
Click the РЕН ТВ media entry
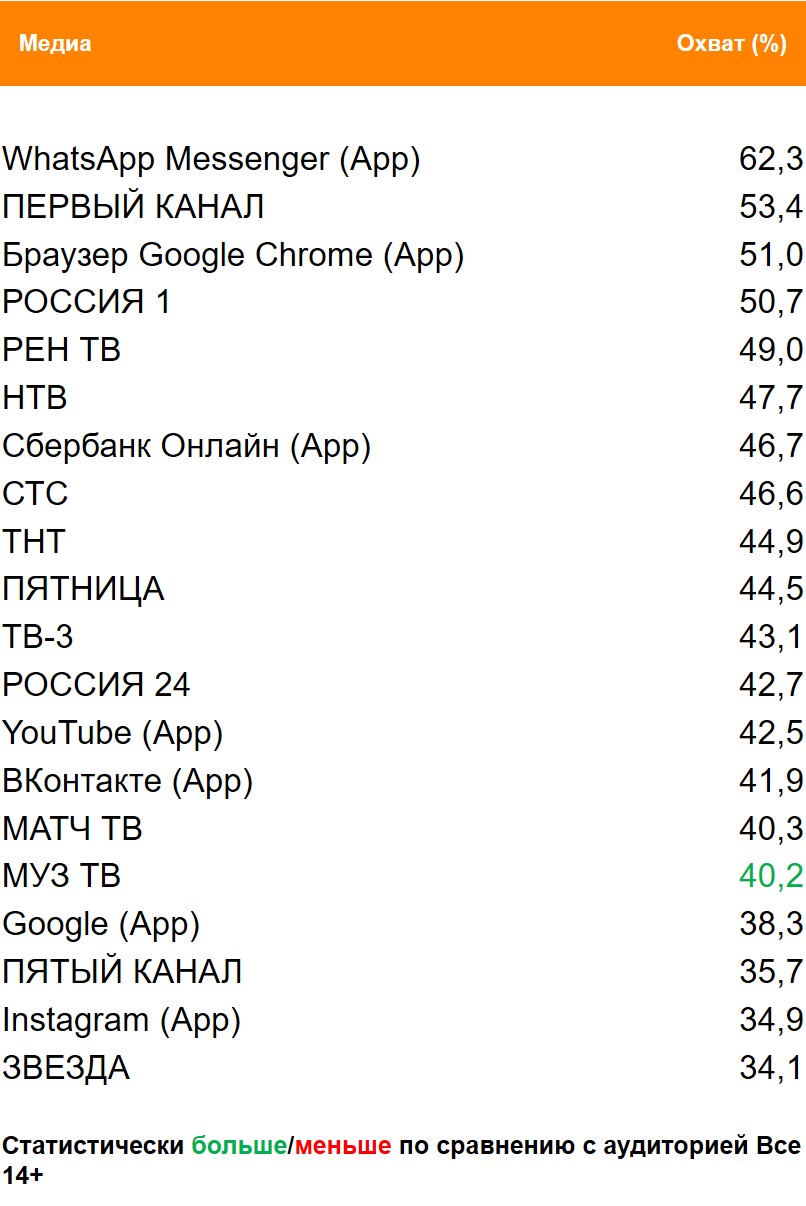pyautogui.click(x=61, y=350)
